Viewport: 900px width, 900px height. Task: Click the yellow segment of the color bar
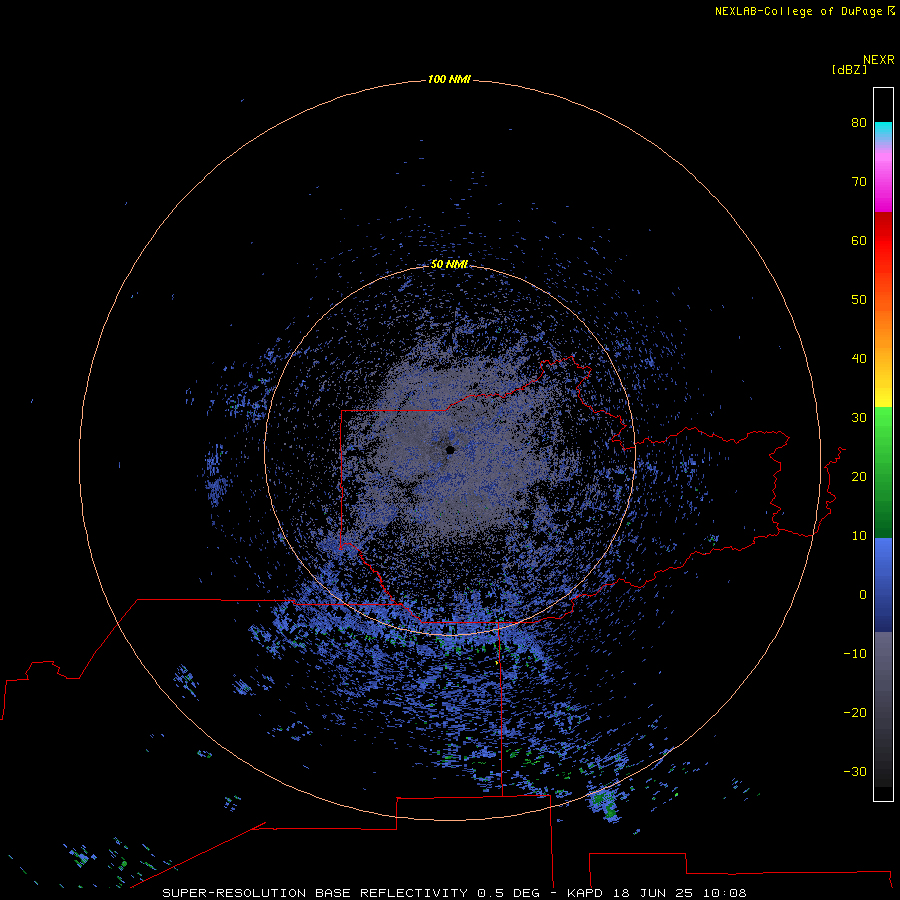[x=883, y=395]
